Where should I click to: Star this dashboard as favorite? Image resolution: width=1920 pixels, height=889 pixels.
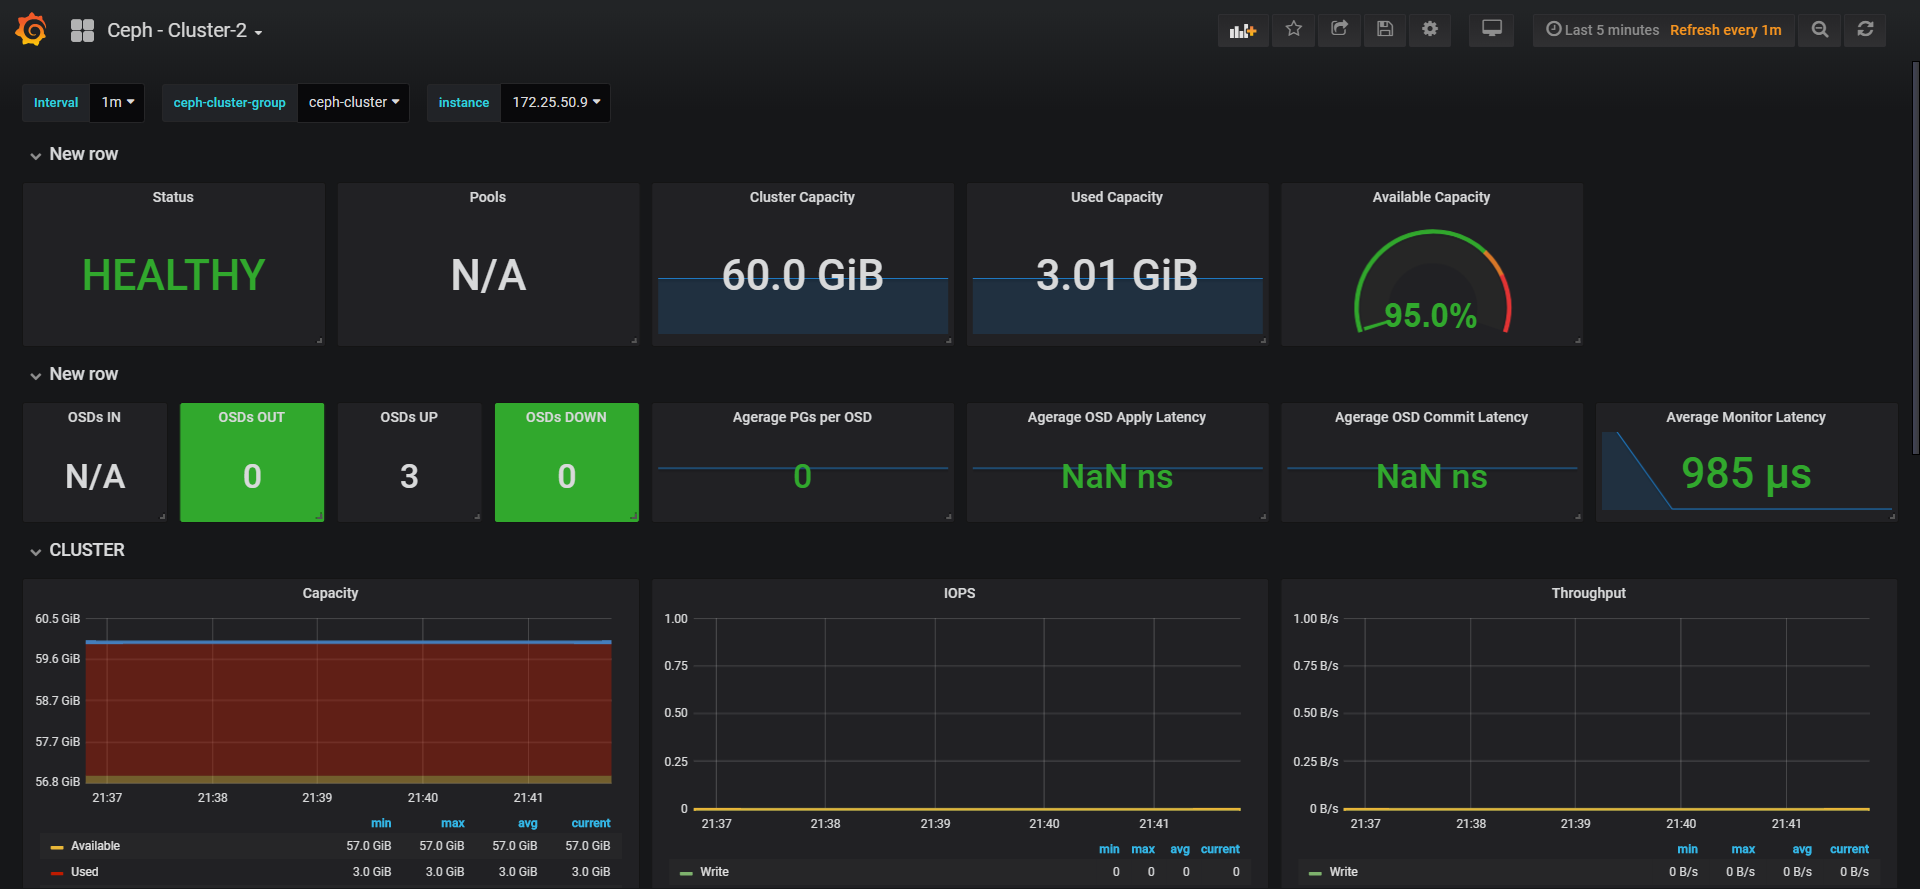pos(1294,29)
